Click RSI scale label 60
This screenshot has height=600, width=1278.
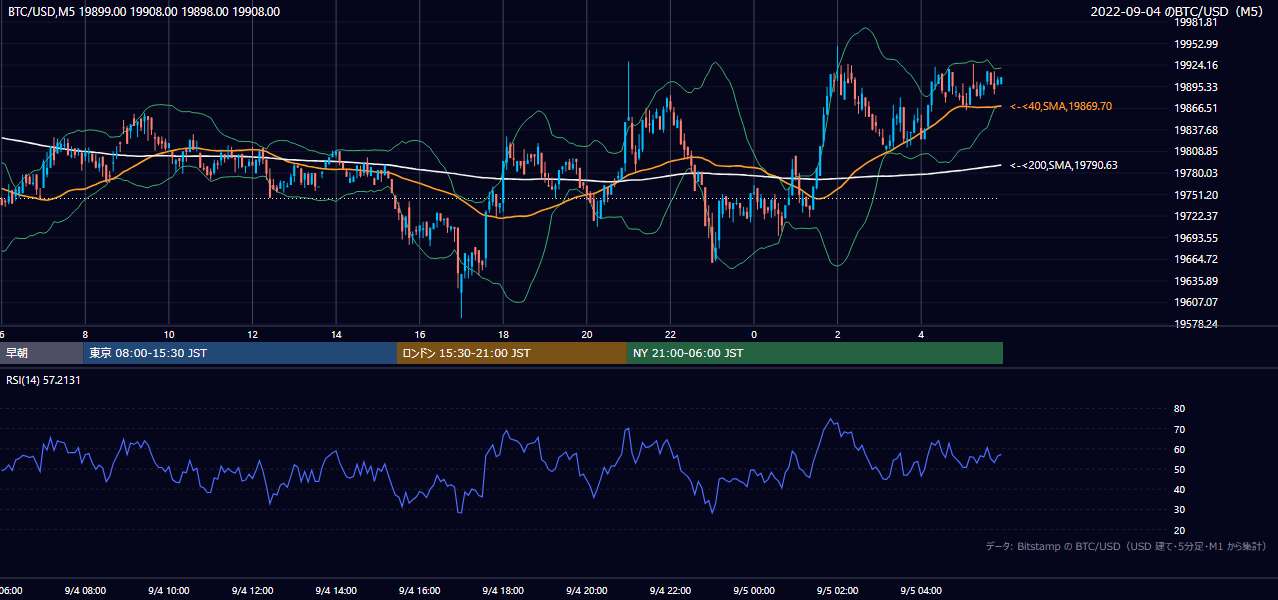tap(1179, 449)
